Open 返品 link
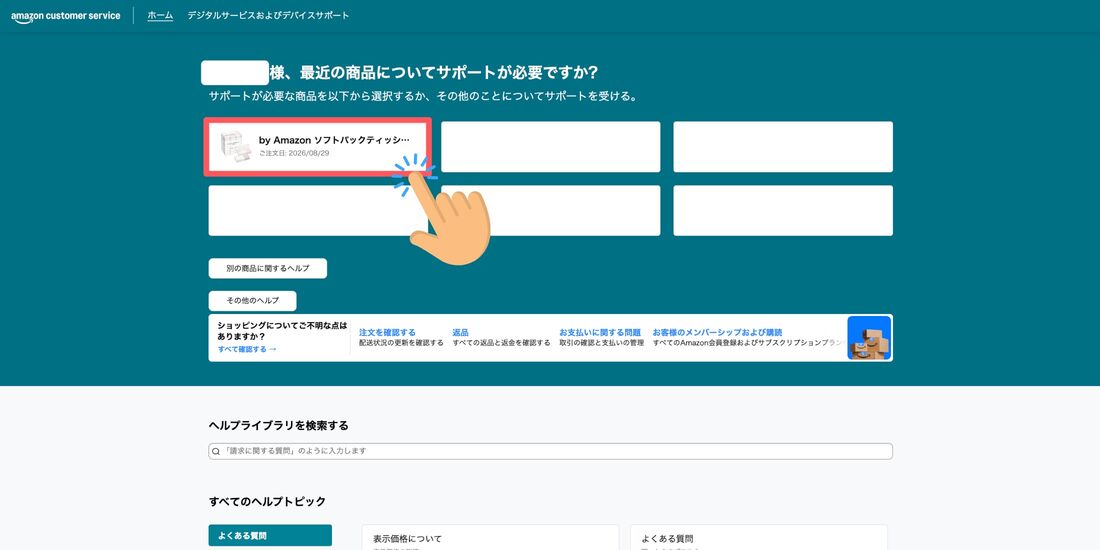This screenshot has height=550, width=1100. pyautogui.click(x=460, y=333)
